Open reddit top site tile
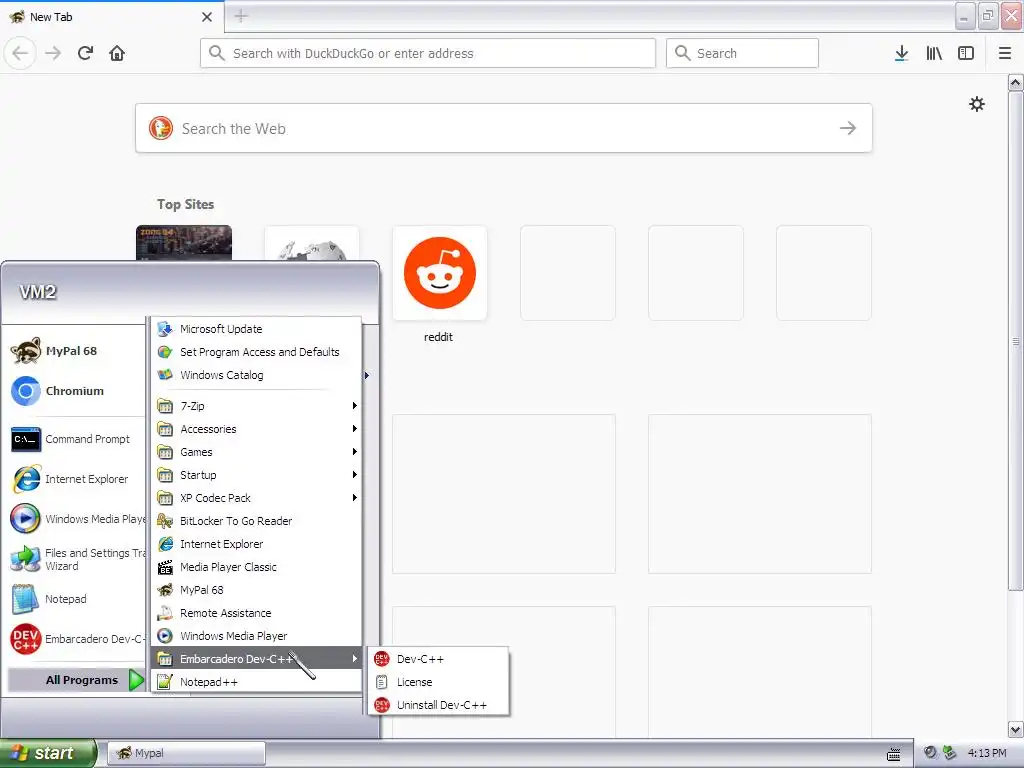 [440, 273]
